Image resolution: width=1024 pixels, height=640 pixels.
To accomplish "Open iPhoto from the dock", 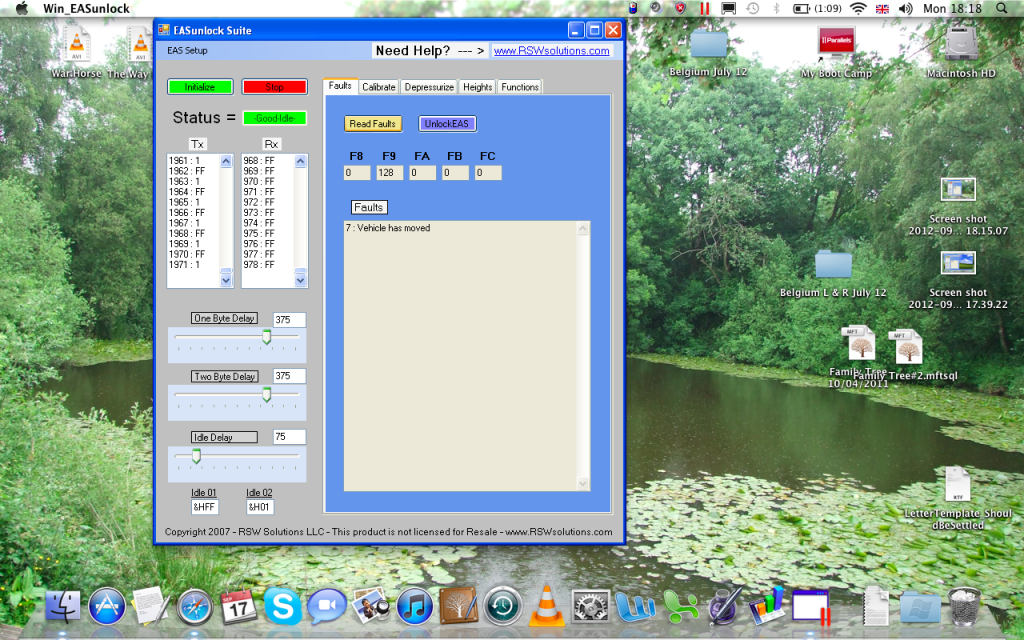I will 371,606.
